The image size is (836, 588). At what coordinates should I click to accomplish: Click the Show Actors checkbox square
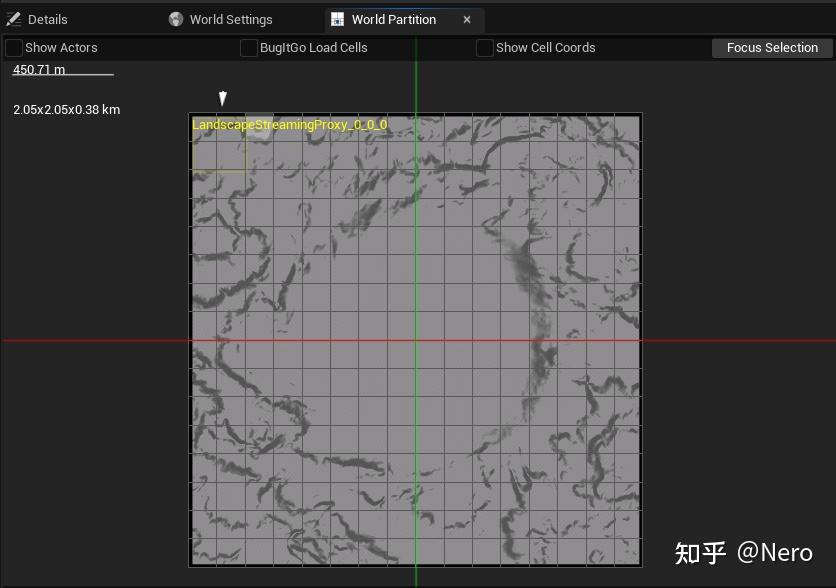(x=14, y=47)
